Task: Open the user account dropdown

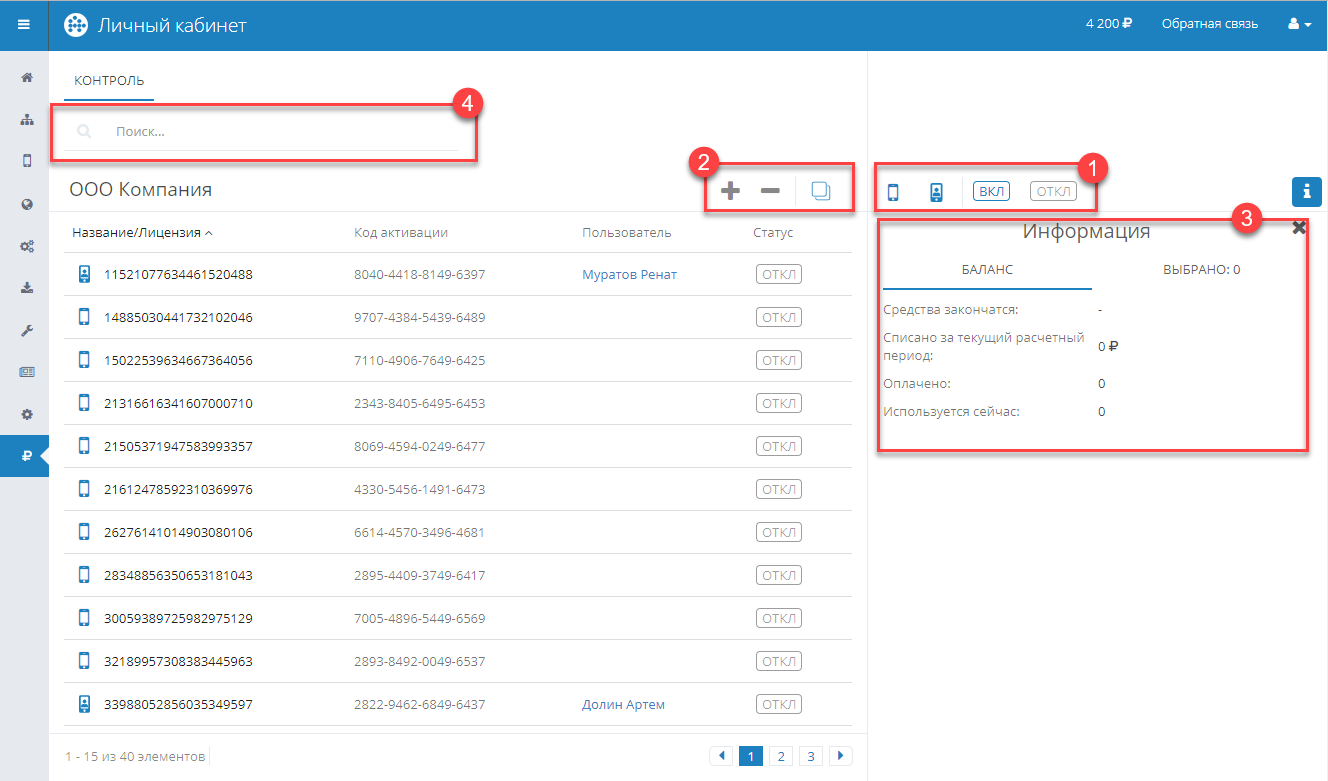Action: click(1299, 25)
